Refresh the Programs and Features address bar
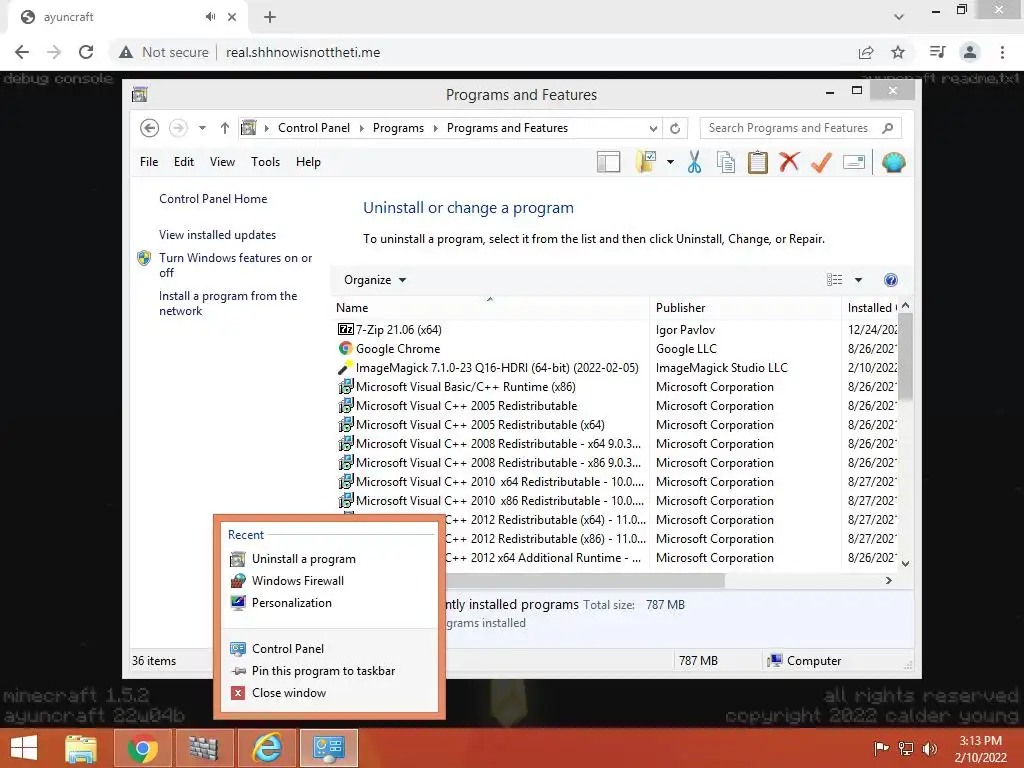1024x768 pixels. 675,128
